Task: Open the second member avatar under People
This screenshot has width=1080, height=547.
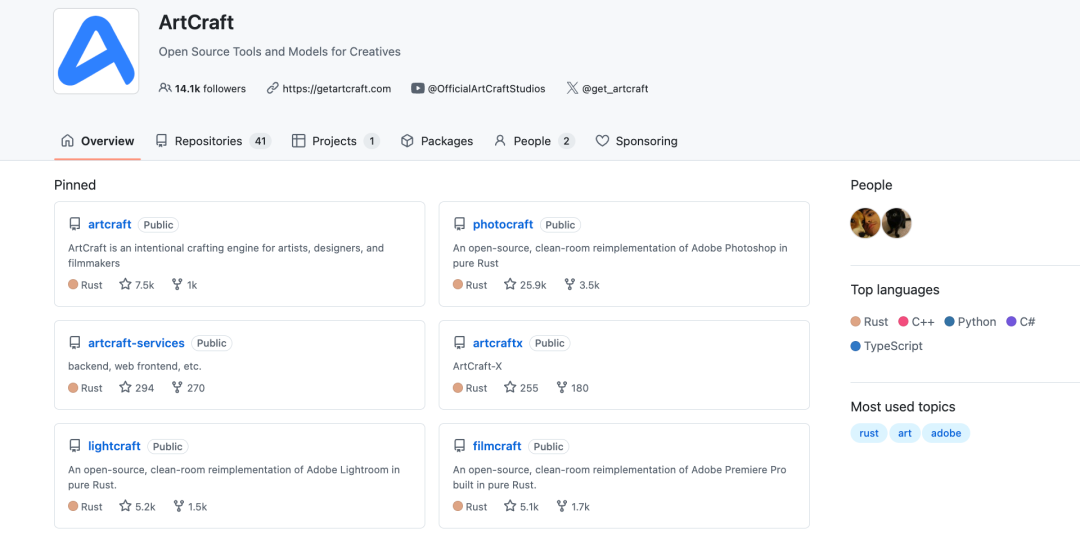Action: (897, 223)
